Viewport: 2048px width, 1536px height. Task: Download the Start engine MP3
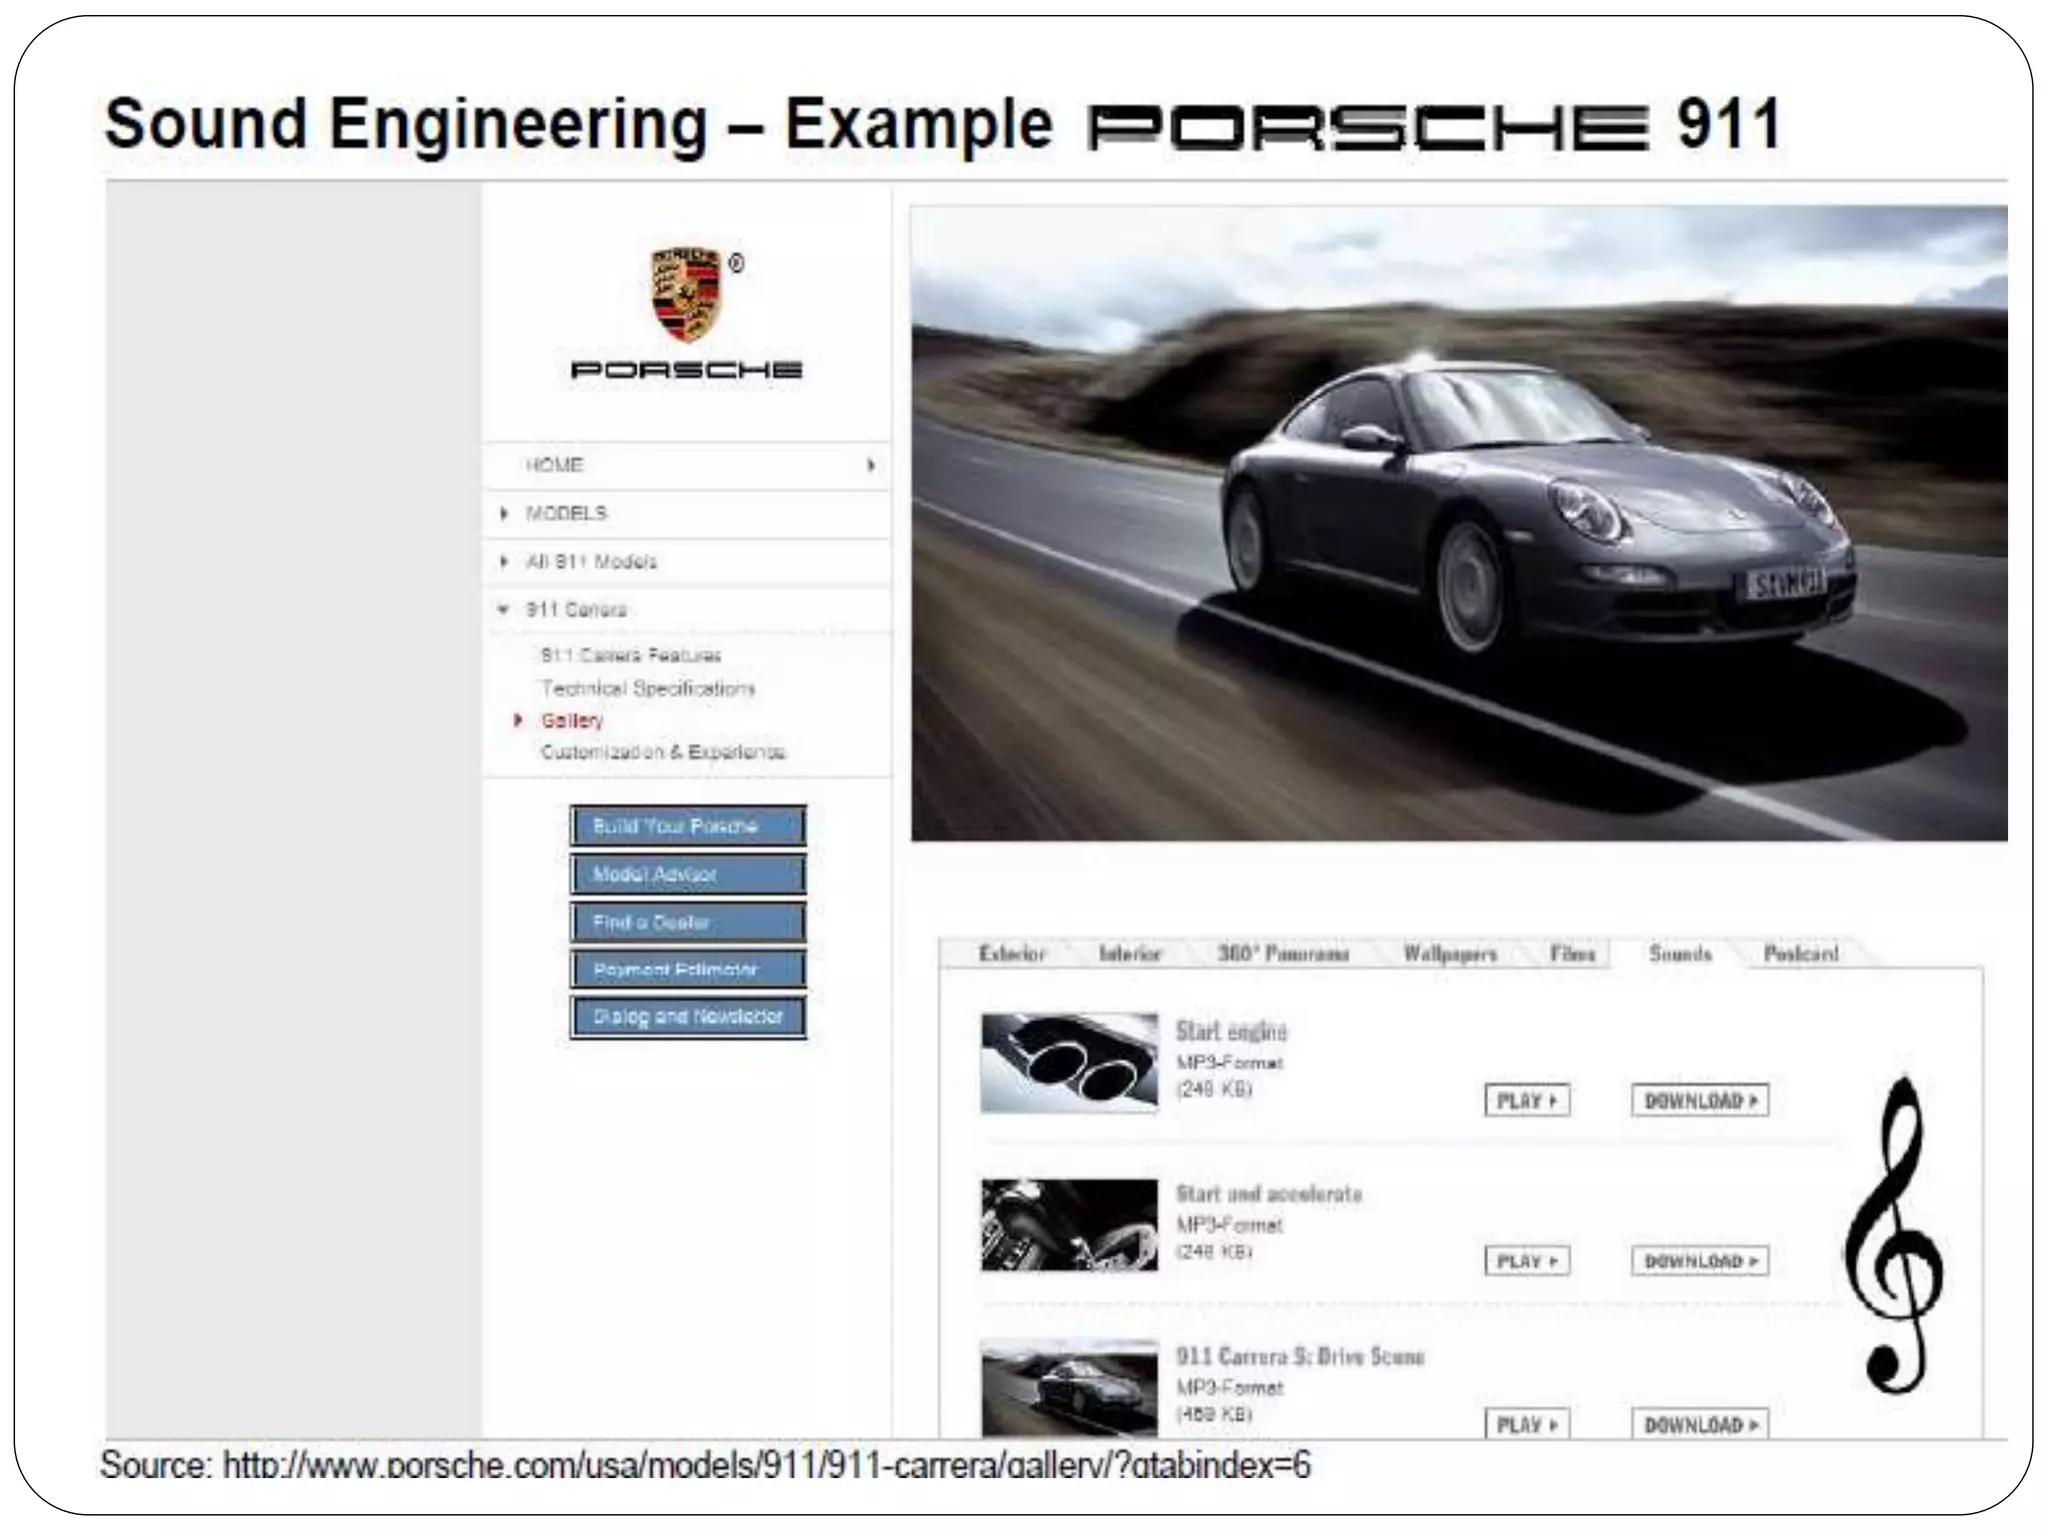(1699, 1100)
